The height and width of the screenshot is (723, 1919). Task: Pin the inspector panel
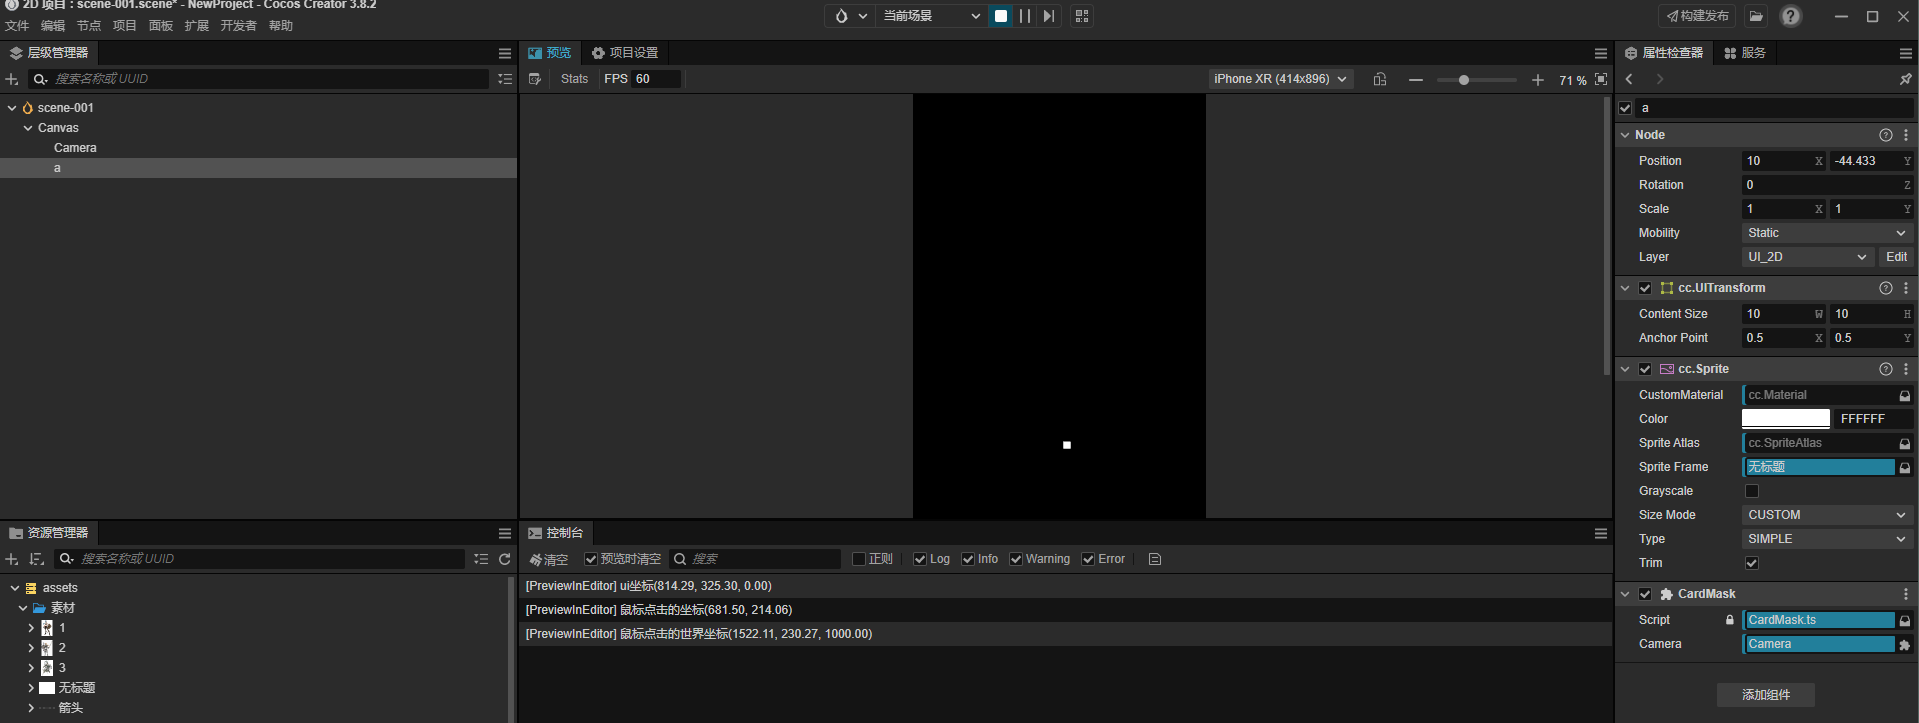(x=1905, y=79)
